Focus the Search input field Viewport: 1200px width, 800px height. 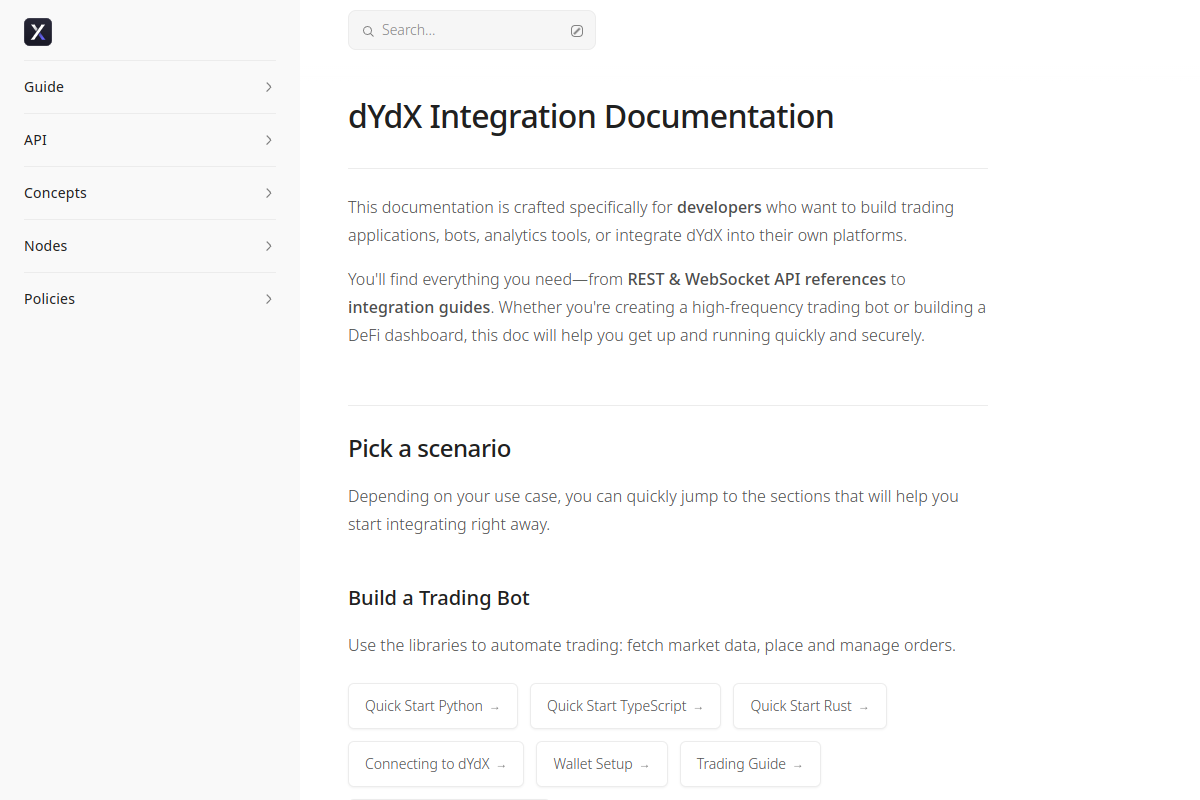(x=472, y=30)
